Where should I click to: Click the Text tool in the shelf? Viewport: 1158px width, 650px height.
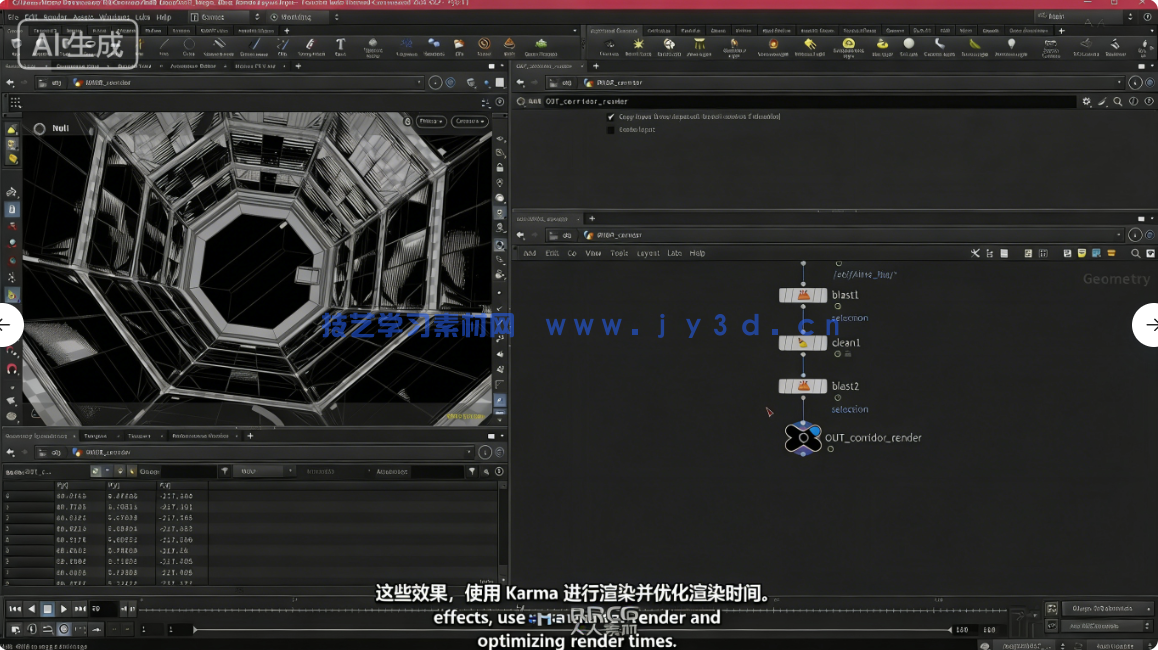pyautogui.click(x=340, y=45)
